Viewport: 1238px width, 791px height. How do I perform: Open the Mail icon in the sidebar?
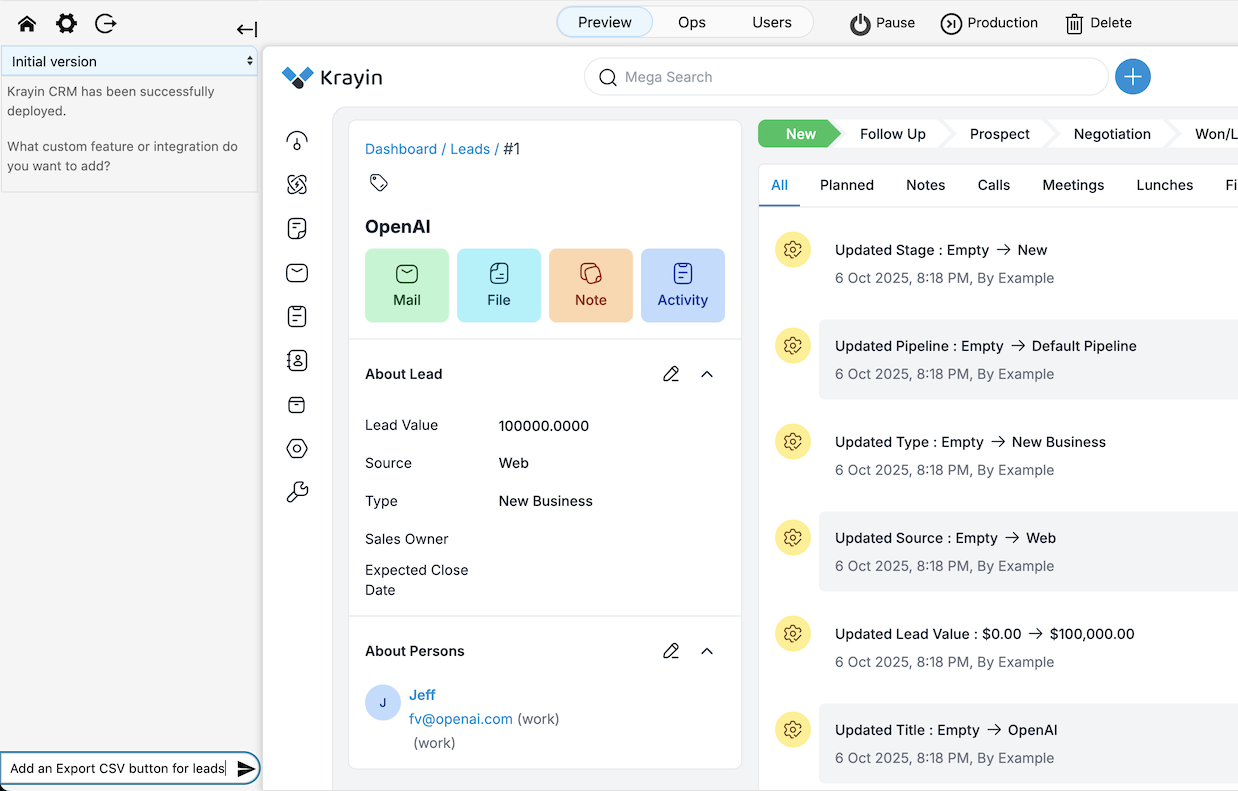tap(297, 273)
